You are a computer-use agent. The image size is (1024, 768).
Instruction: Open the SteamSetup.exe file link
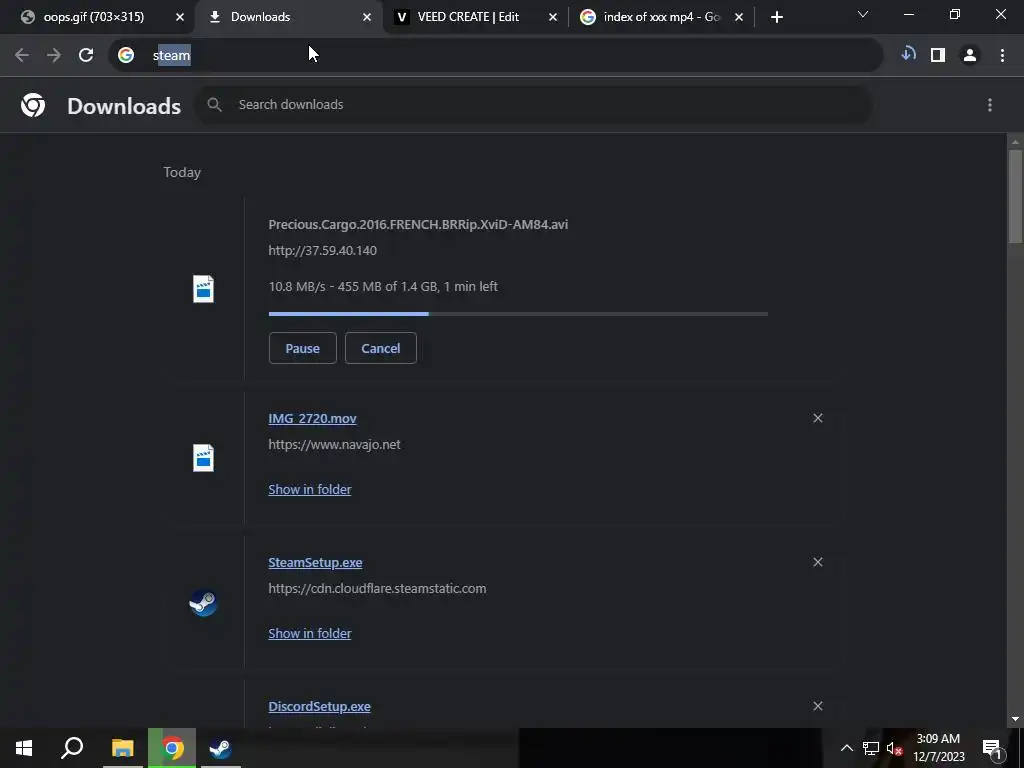(315, 562)
